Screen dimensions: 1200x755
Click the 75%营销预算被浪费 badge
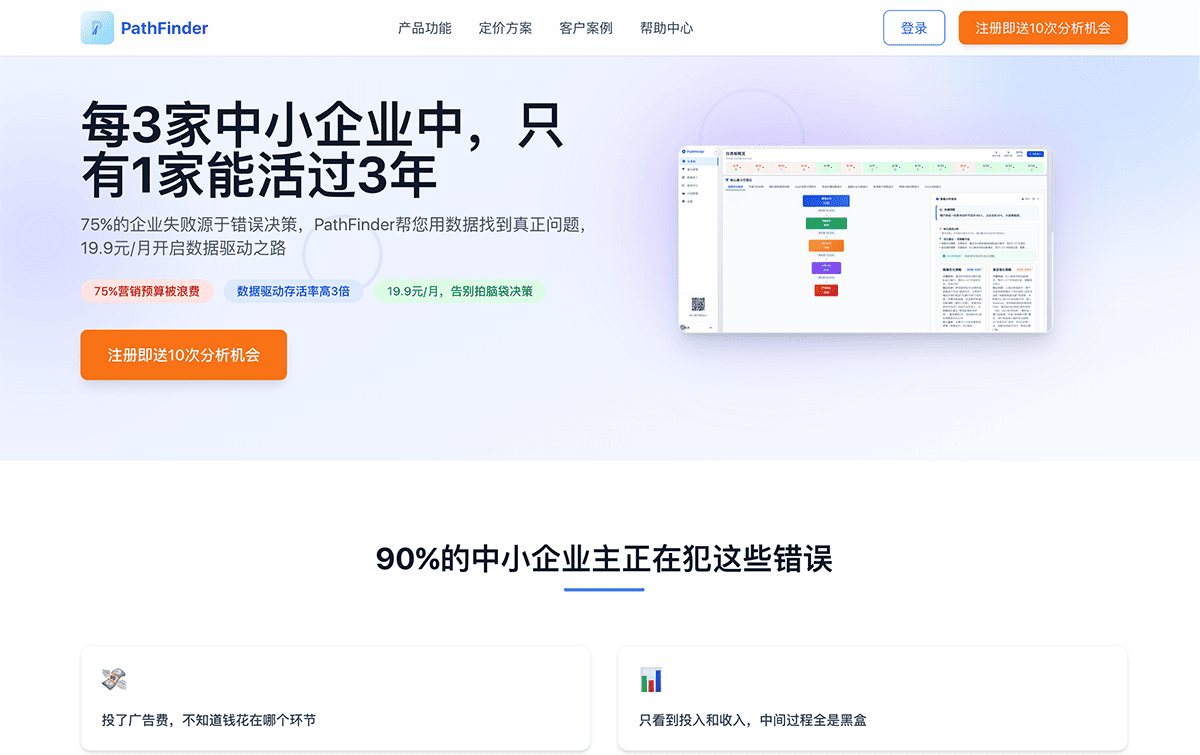pyautogui.click(x=147, y=291)
